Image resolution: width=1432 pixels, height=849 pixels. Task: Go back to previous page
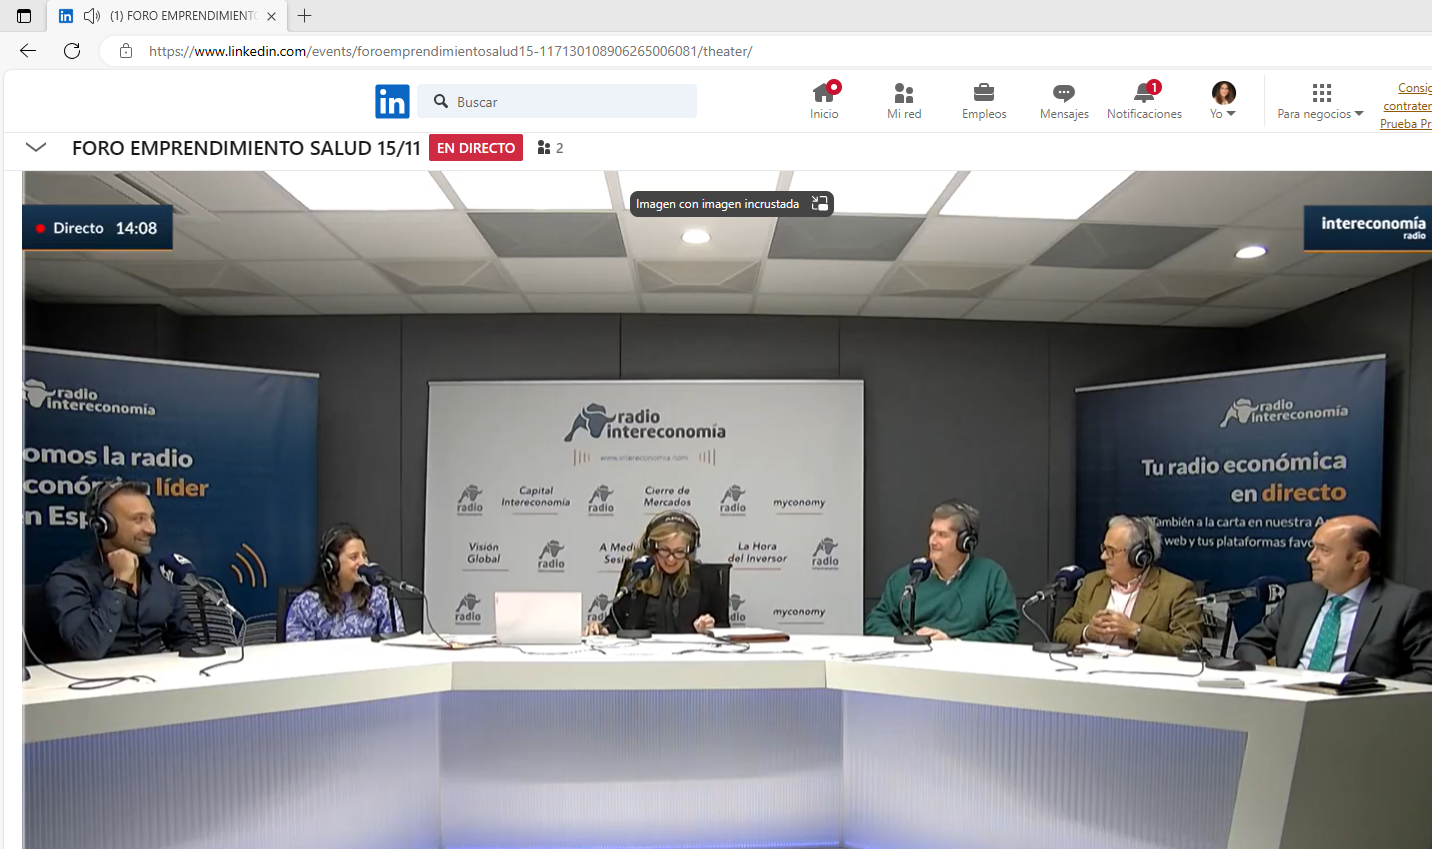click(x=28, y=51)
